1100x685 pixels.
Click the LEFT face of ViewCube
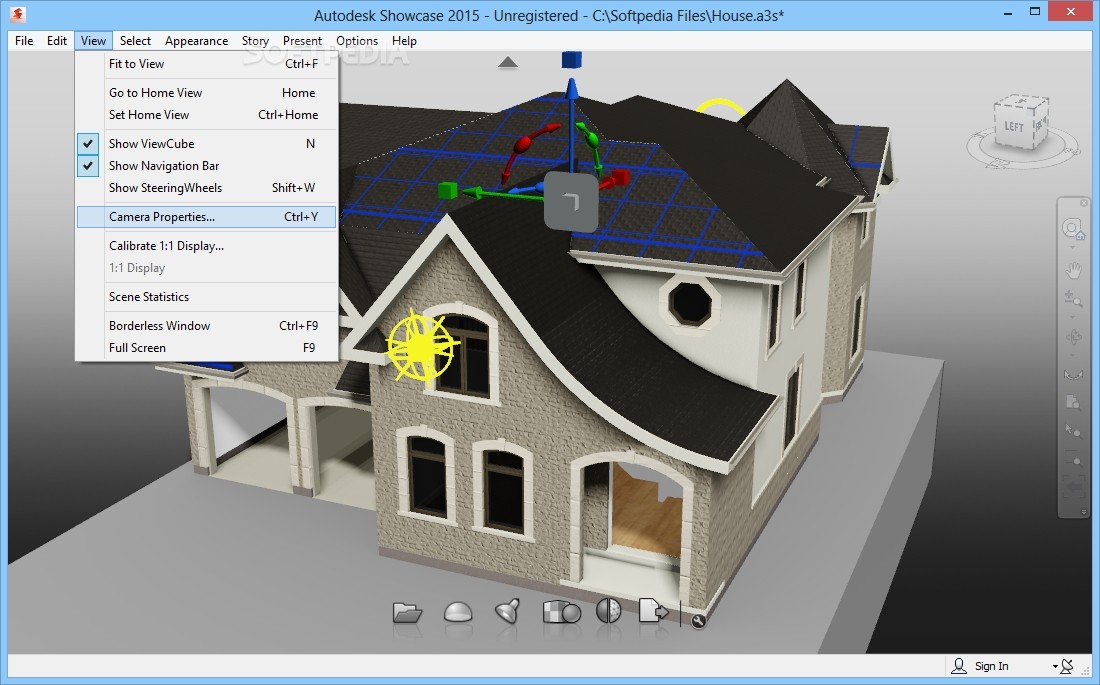[1012, 127]
